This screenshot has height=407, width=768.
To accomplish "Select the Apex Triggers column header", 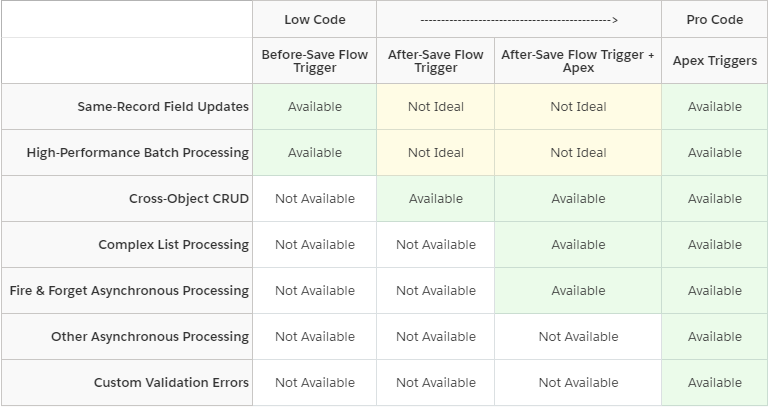I will tap(714, 61).
